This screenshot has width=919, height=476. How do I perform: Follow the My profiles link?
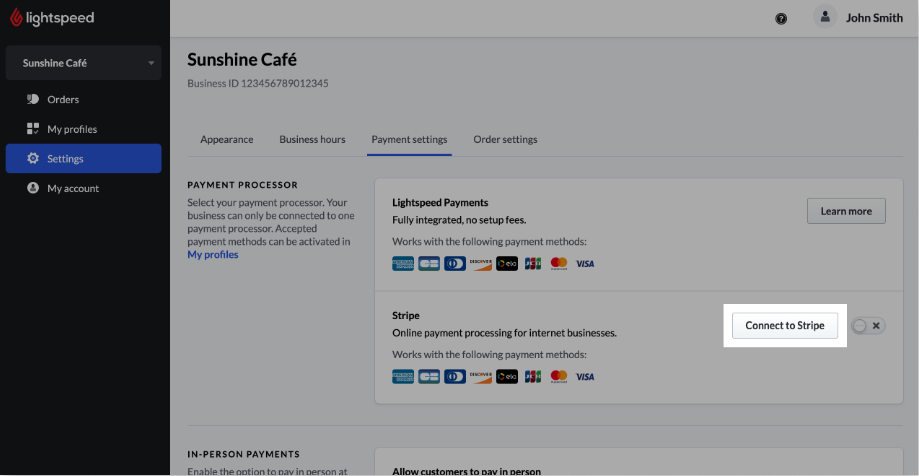(213, 255)
